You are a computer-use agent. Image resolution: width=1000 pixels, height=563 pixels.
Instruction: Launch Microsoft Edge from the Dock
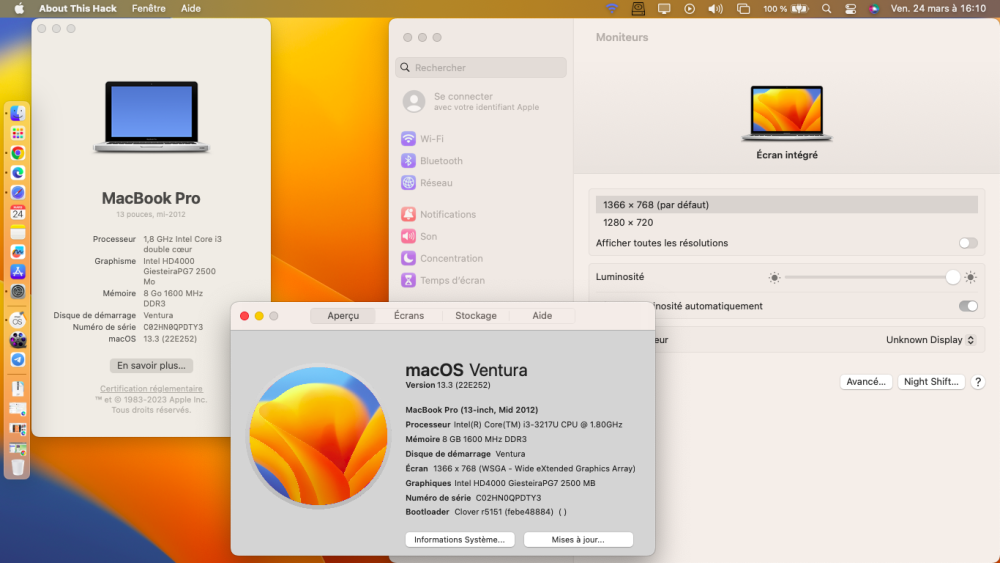18,173
